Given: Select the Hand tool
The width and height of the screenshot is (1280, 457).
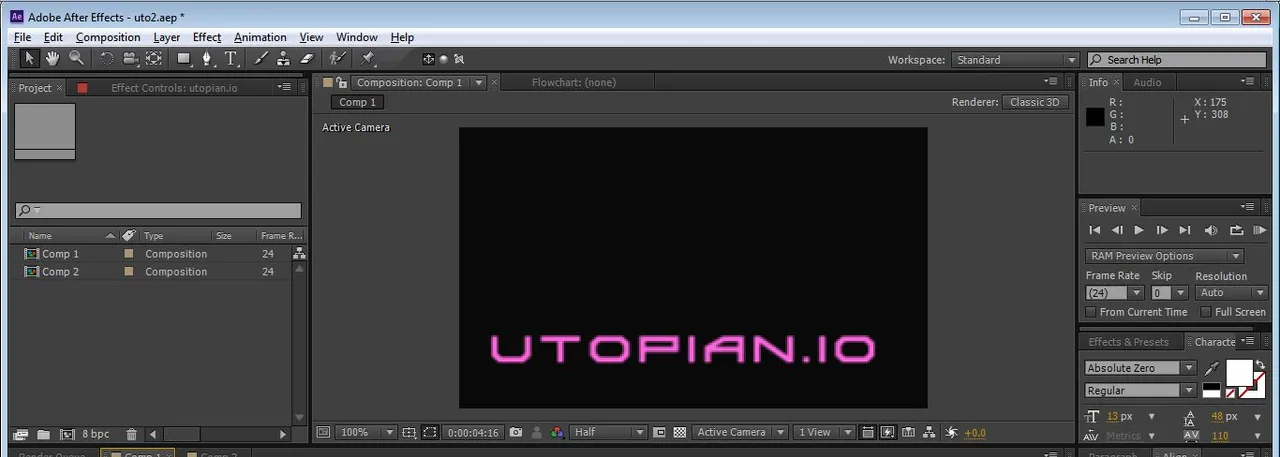Looking at the screenshot, I should pyautogui.click(x=52, y=59).
